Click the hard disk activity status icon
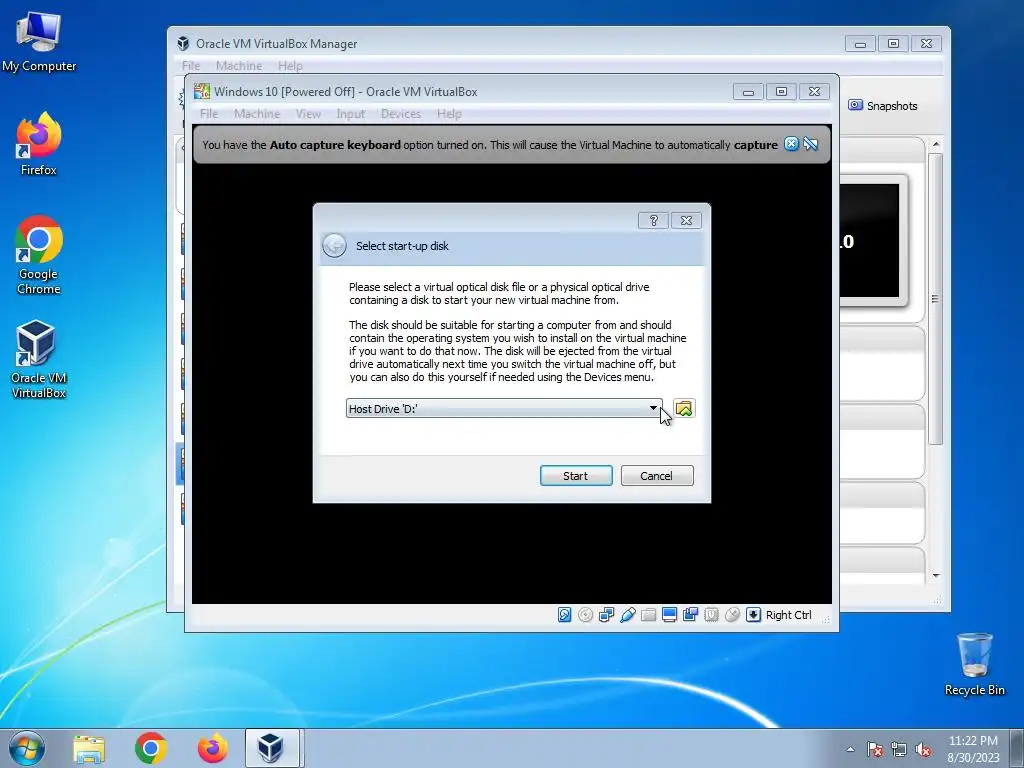This screenshot has width=1024, height=768. click(x=565, y=615)
